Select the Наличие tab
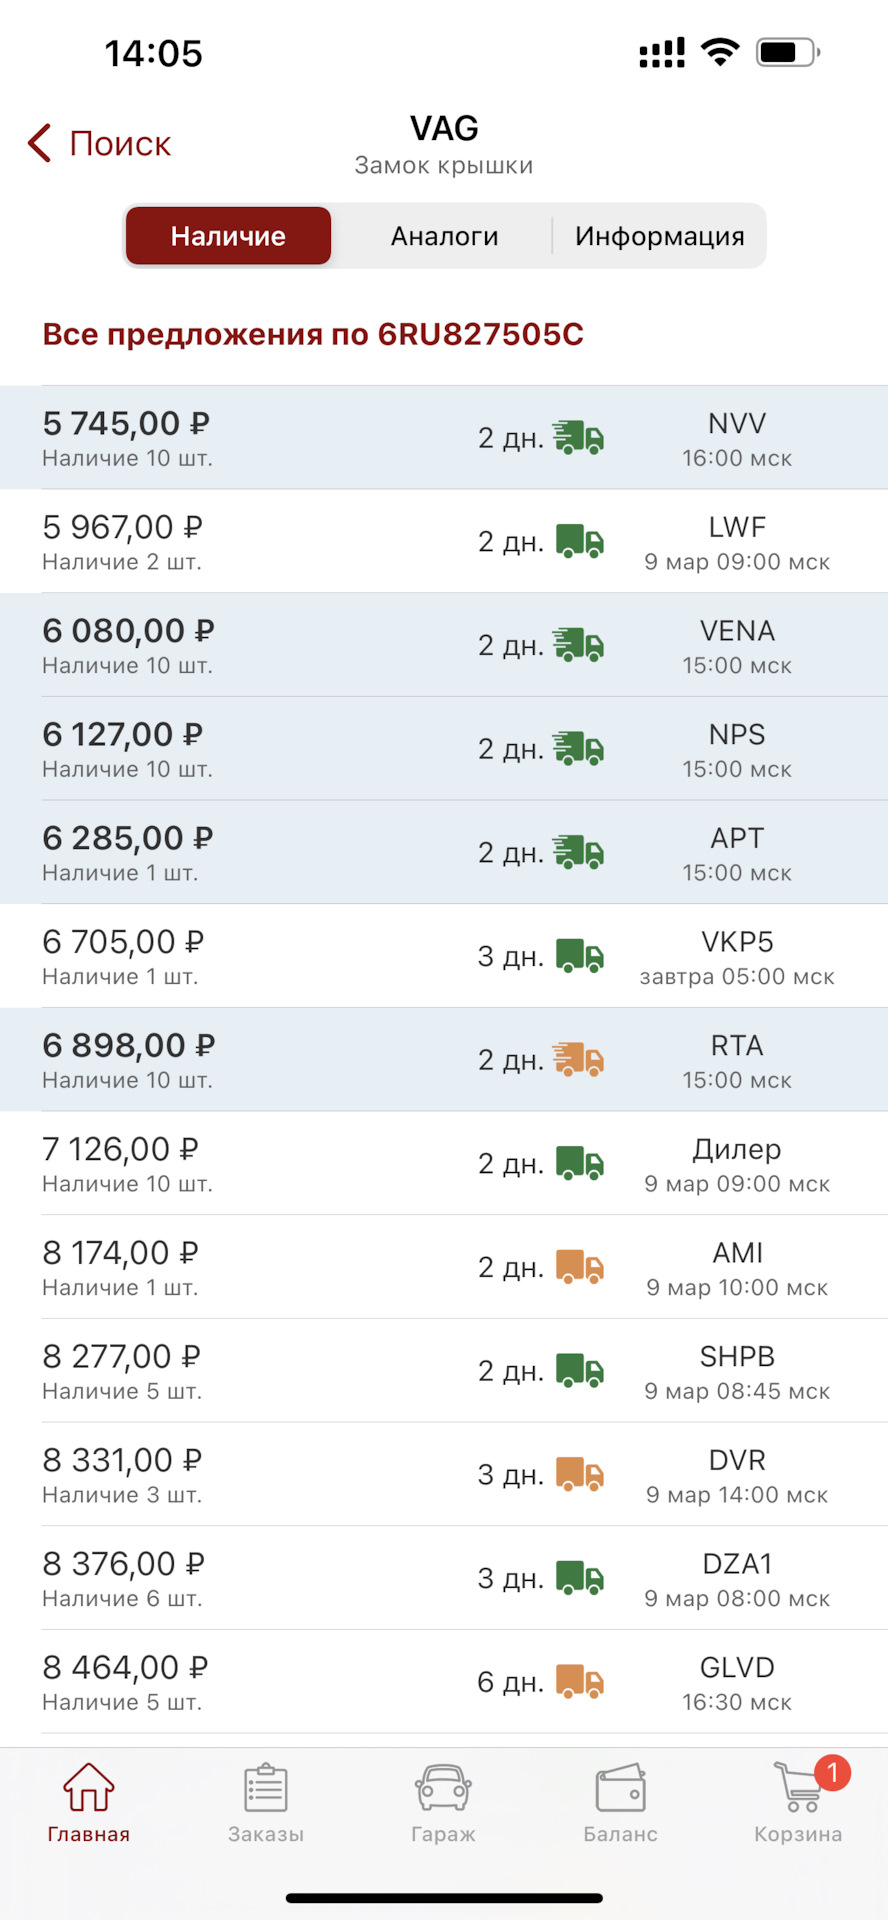The height and width of the screenshot is (1920, 888). (228, 236)
